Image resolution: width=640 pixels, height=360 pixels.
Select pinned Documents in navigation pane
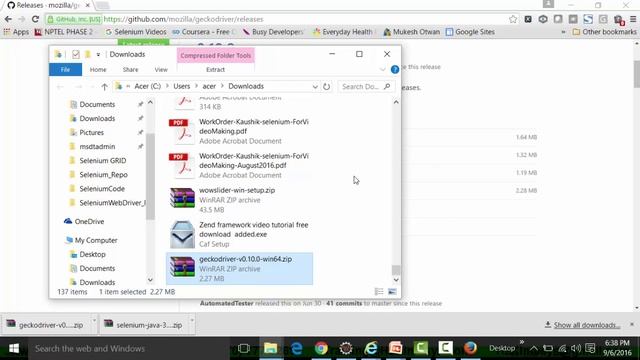(97, 104)
